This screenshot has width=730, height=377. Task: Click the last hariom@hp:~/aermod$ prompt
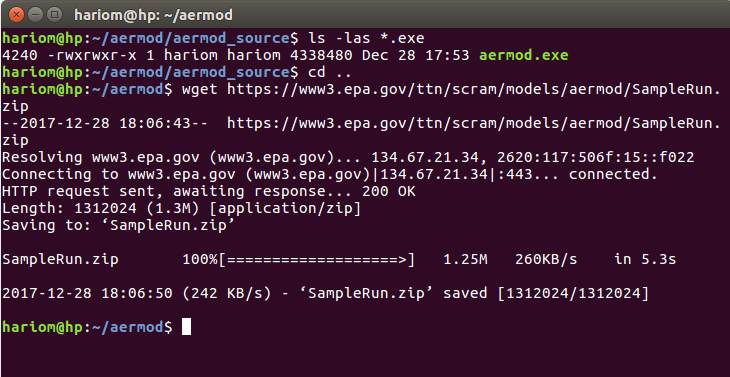87,327
